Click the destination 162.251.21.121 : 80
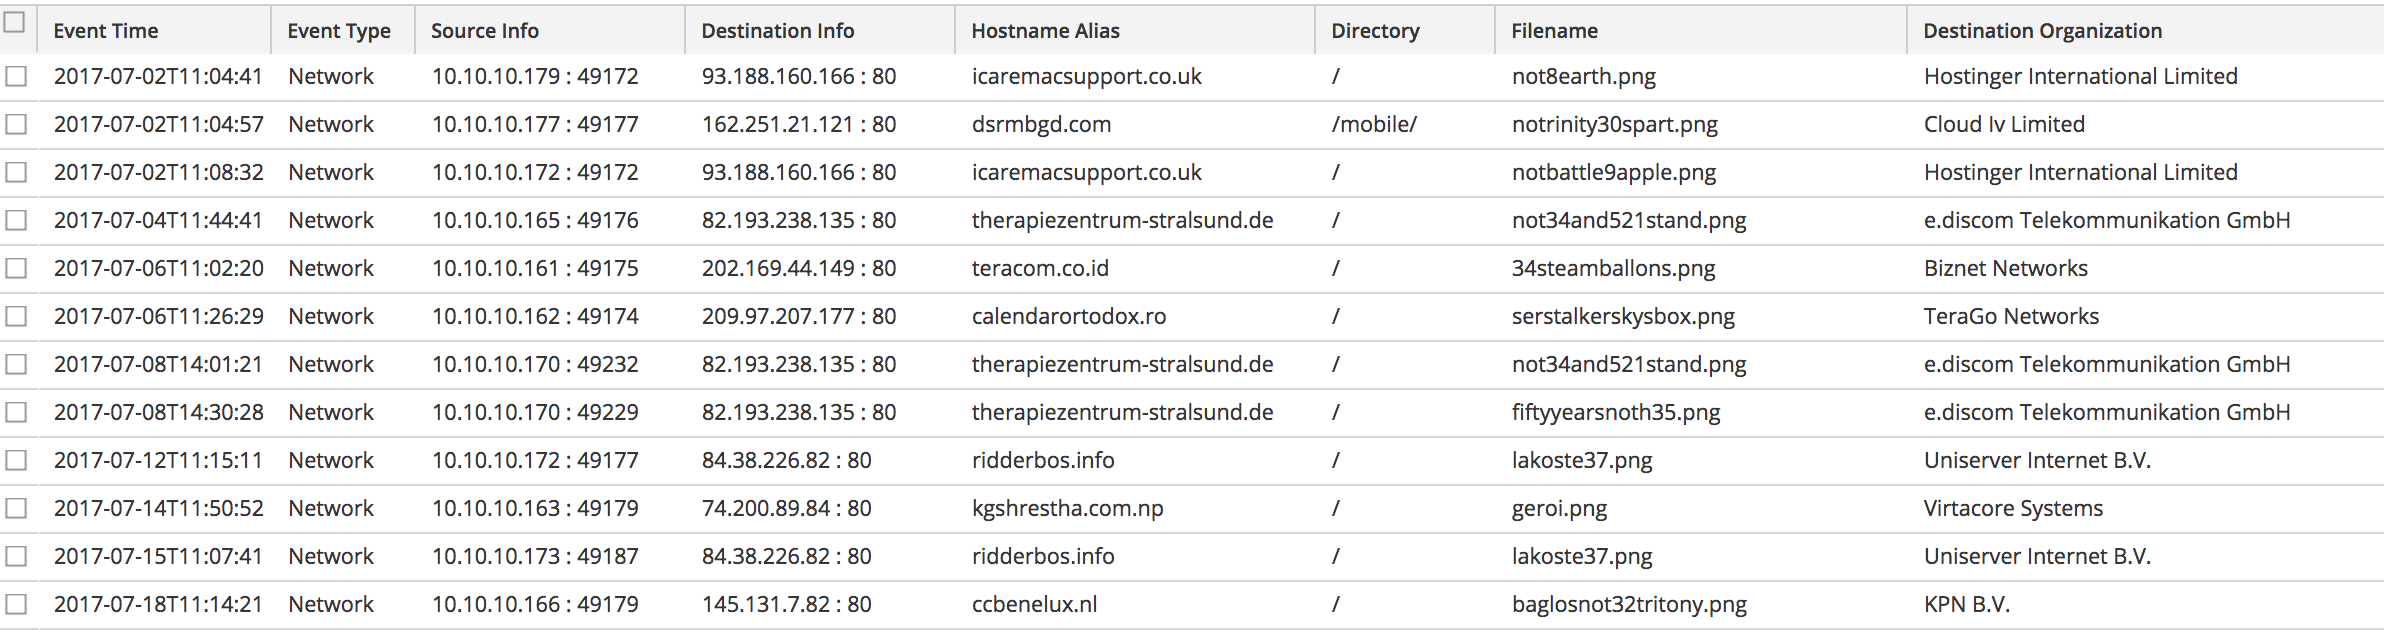Screen dimensions: 2384x630 point(799,125)
